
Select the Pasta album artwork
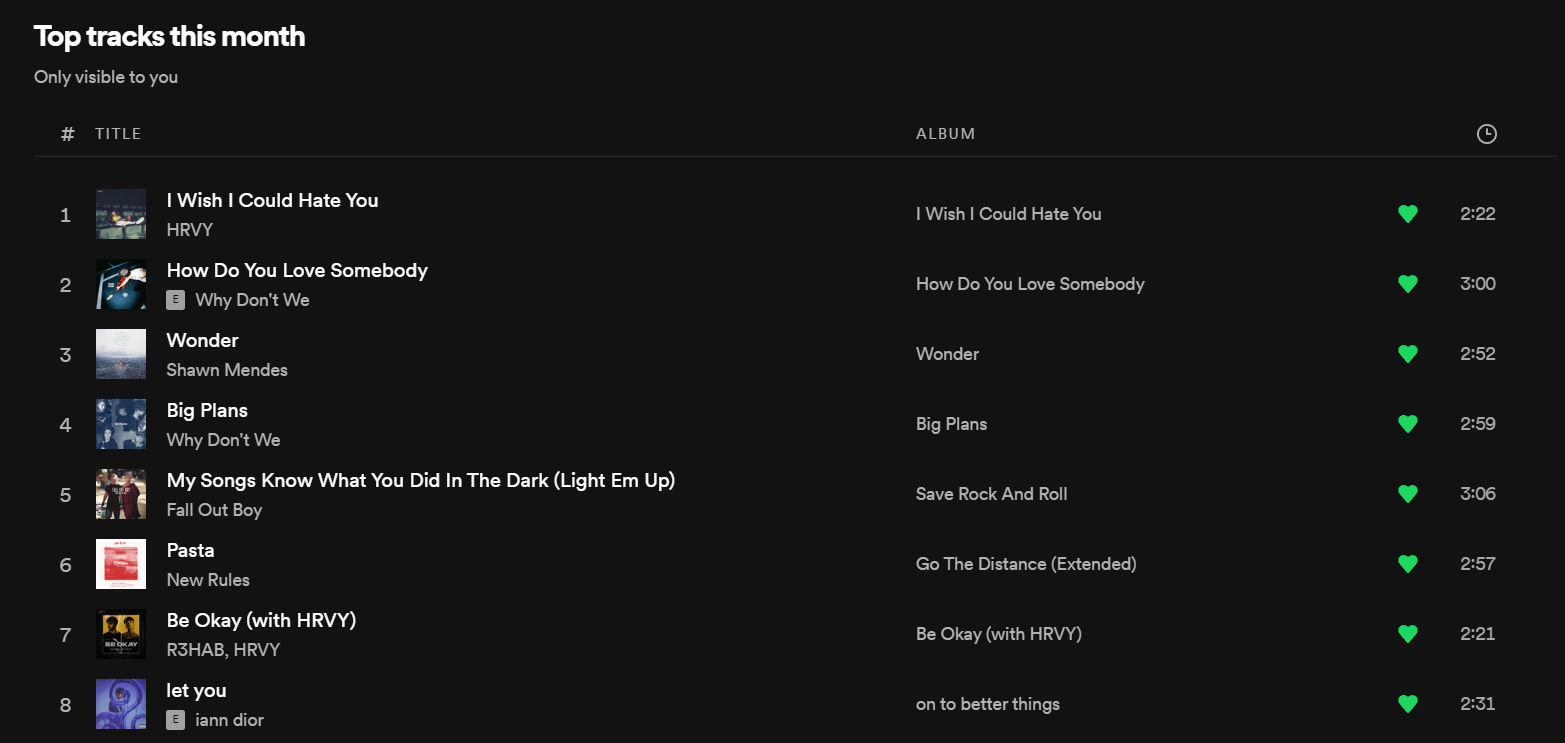(x=121, y=564)
